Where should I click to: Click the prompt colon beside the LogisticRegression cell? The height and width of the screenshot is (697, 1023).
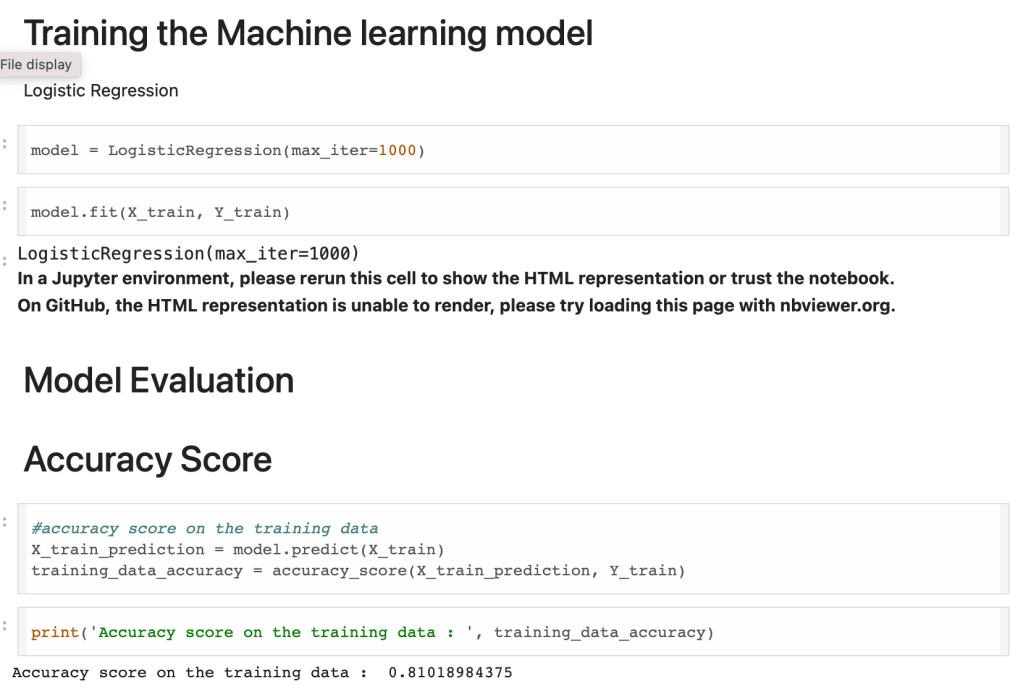[5, 142]
